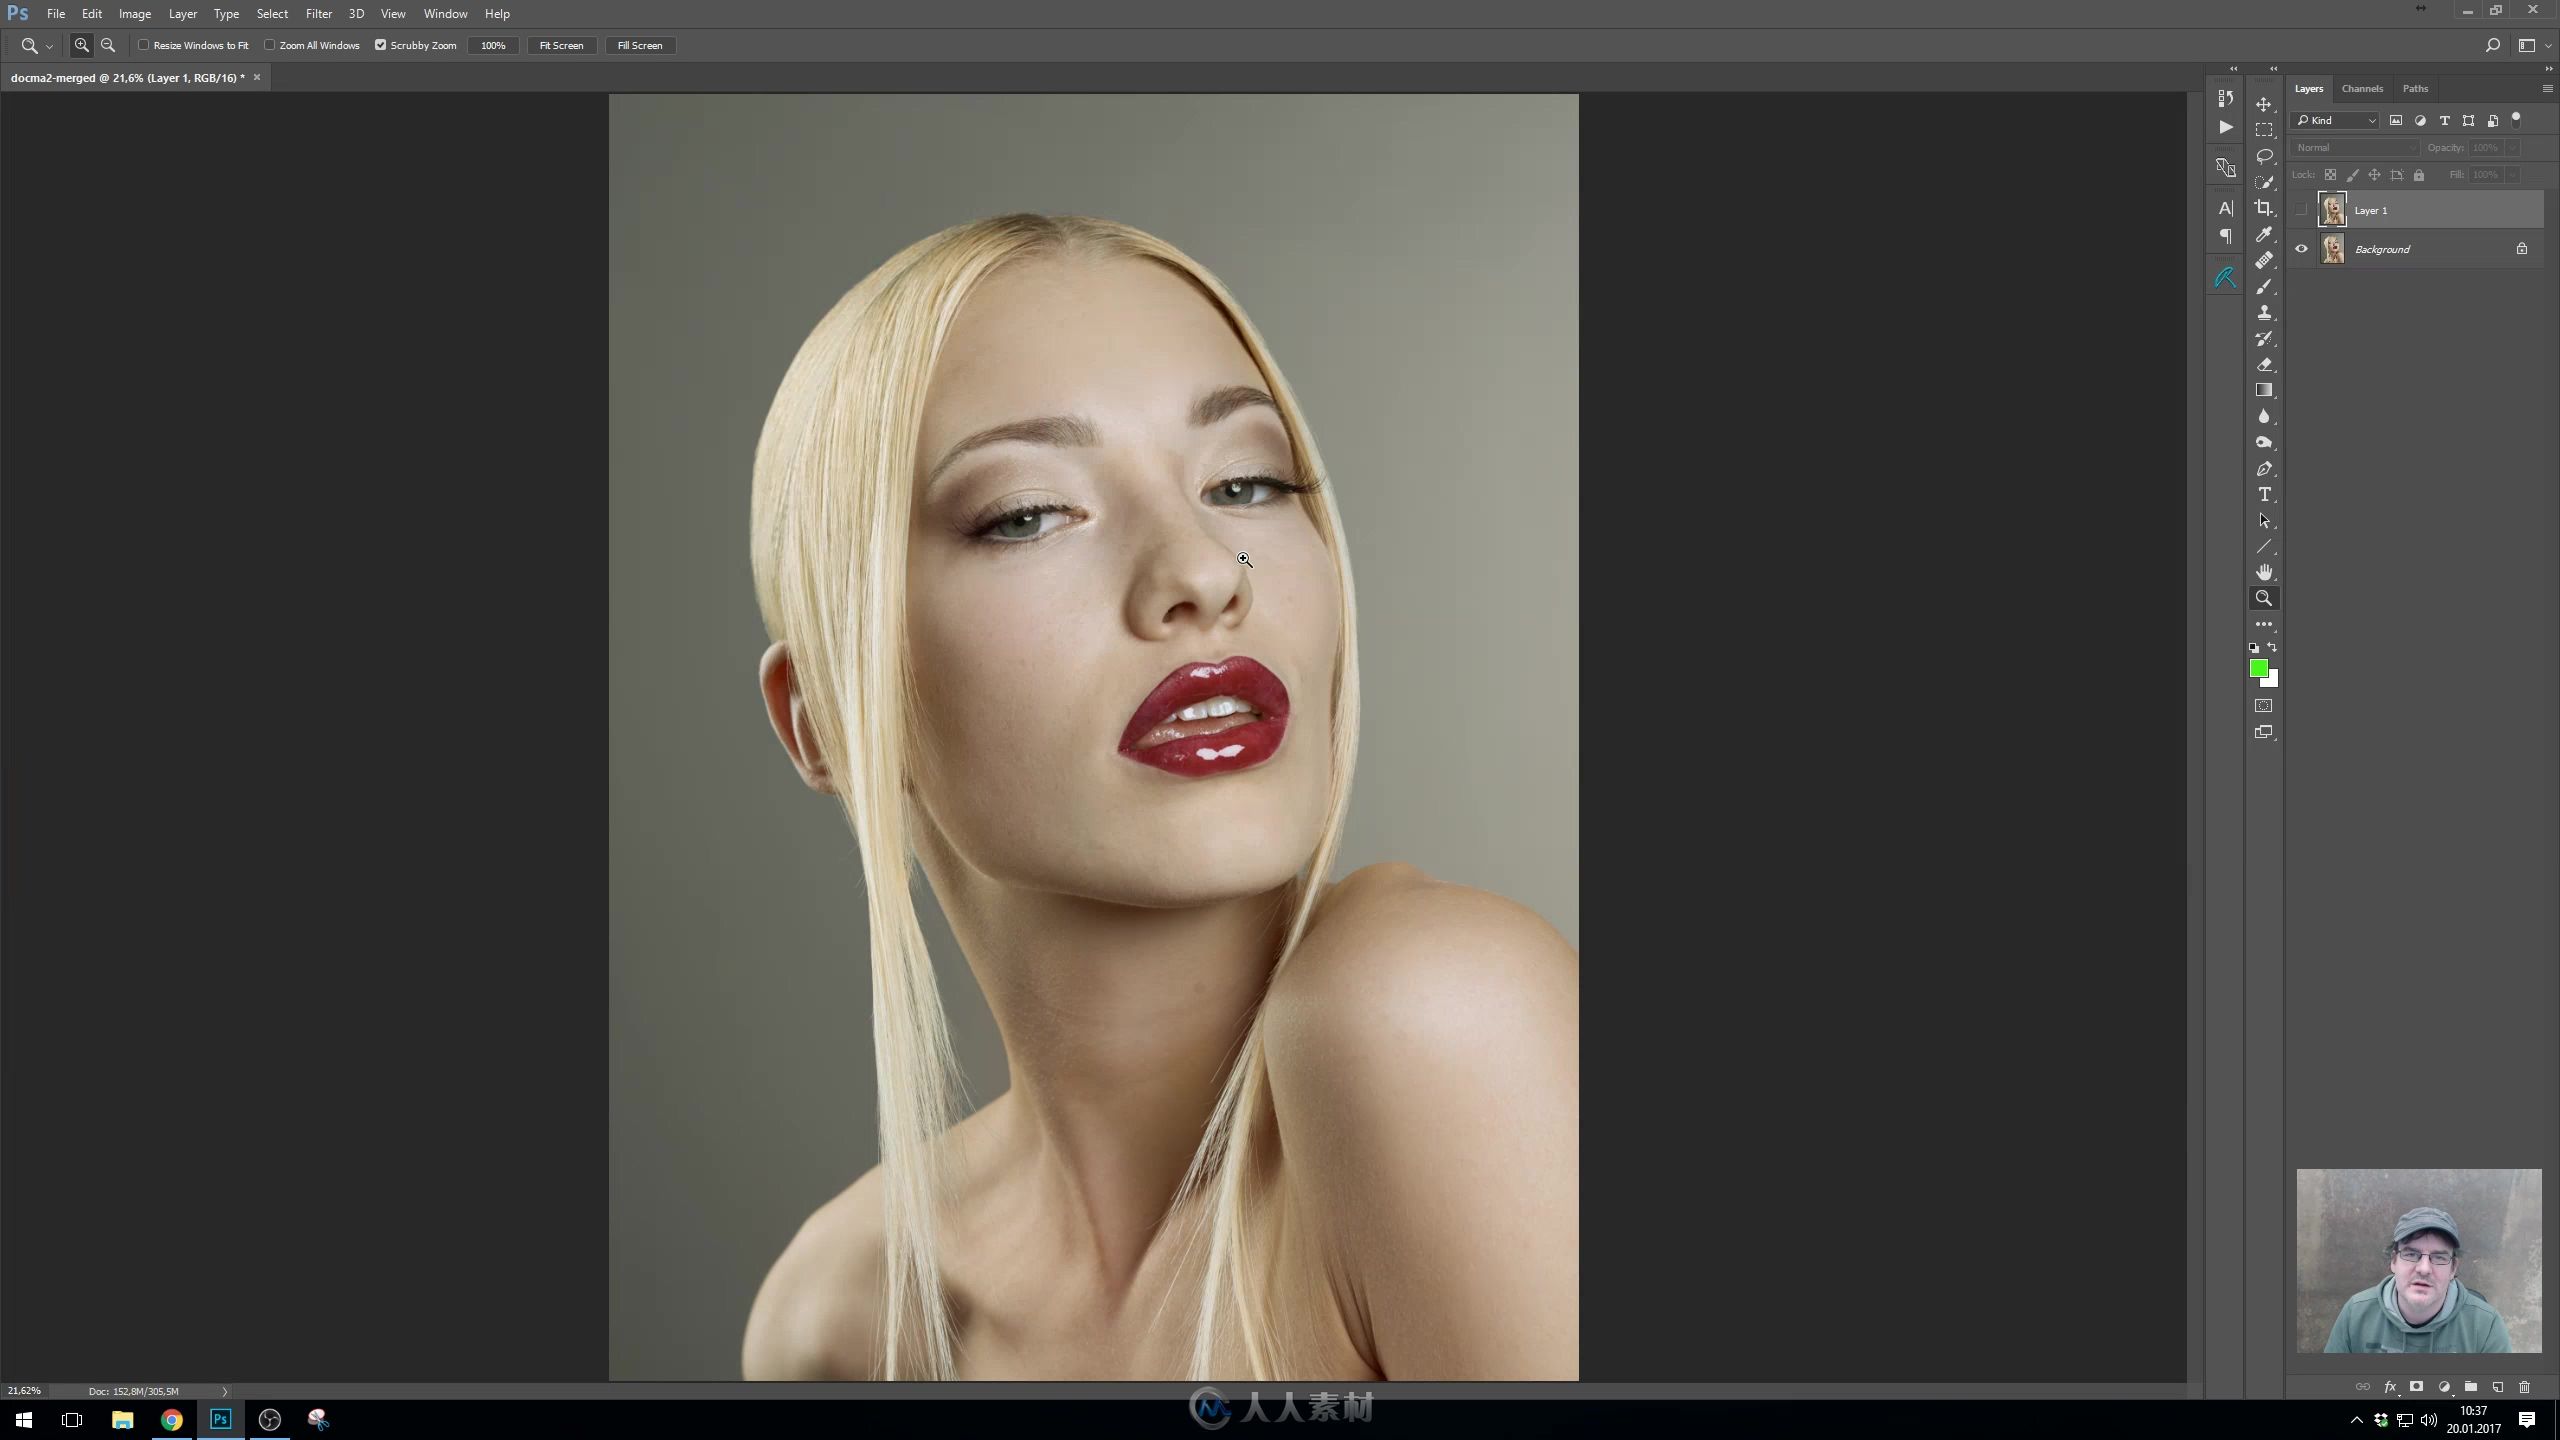The width and height of the screenshot is (2560, 1440).
Task: Select the Crop tool
Action: pyautogui.click(x=2263, y=208)
